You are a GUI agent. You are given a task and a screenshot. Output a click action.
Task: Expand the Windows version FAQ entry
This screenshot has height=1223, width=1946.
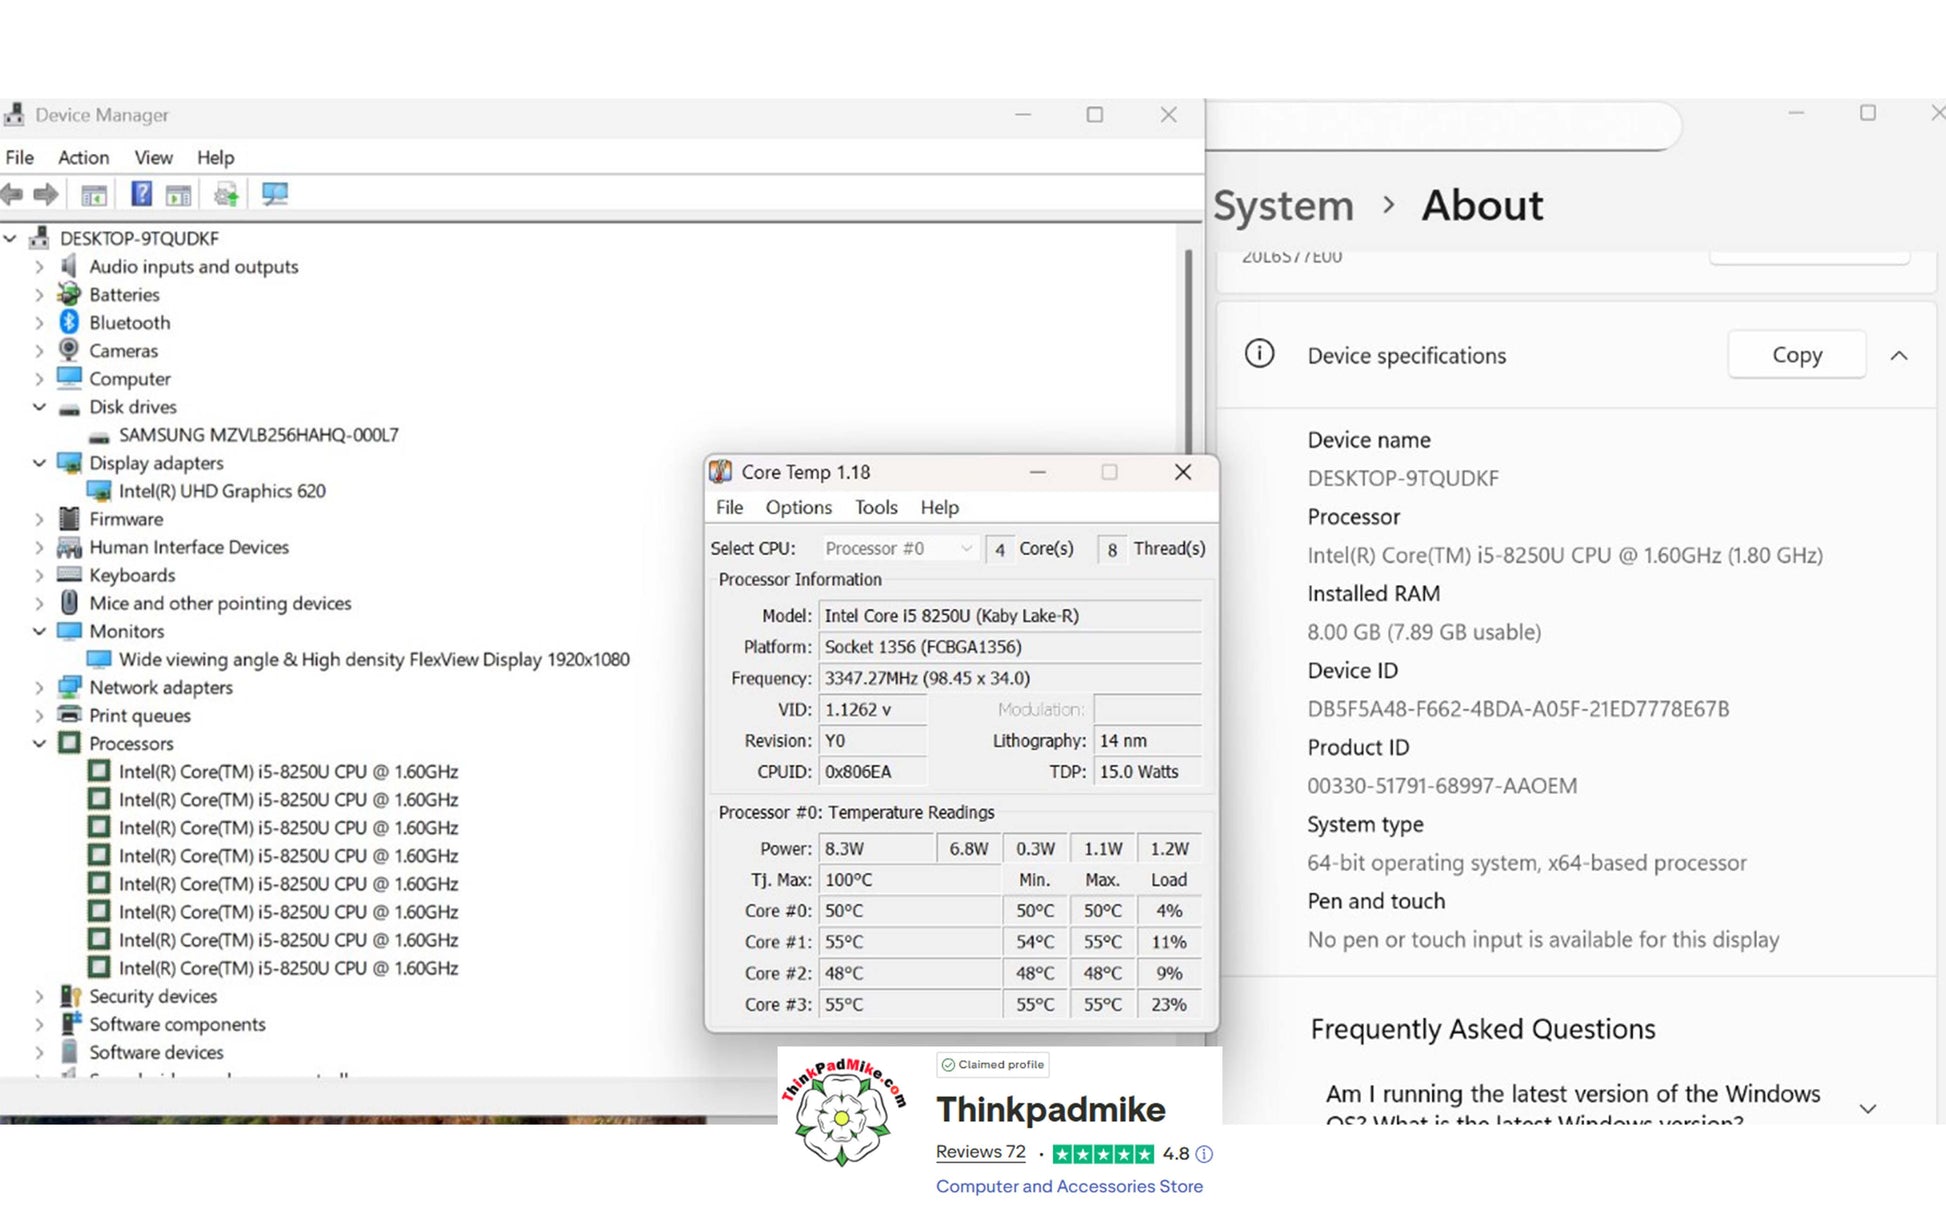click(1868, 1108)
